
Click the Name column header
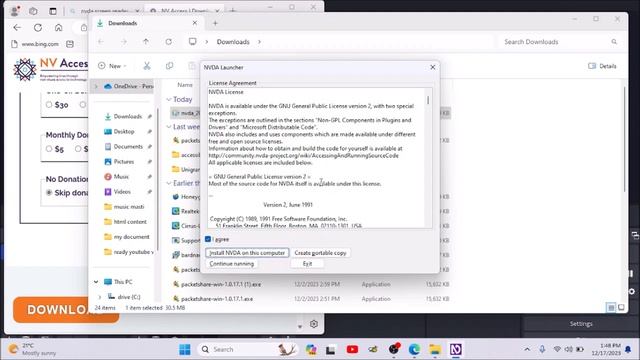tap(184, 85)
